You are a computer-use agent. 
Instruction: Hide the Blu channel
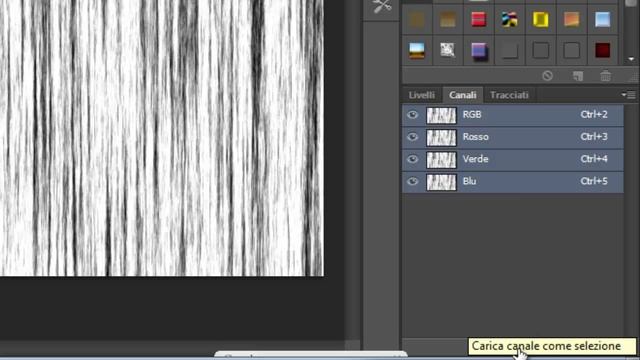pyautogui.click(x=412, y=181)
